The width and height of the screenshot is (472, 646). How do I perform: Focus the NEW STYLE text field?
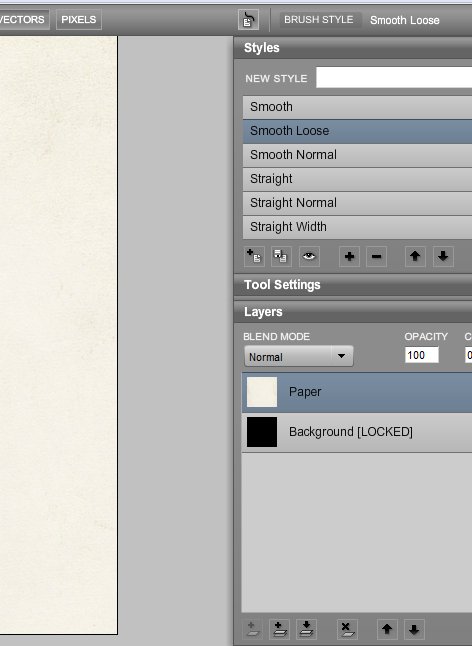(394, 78)
